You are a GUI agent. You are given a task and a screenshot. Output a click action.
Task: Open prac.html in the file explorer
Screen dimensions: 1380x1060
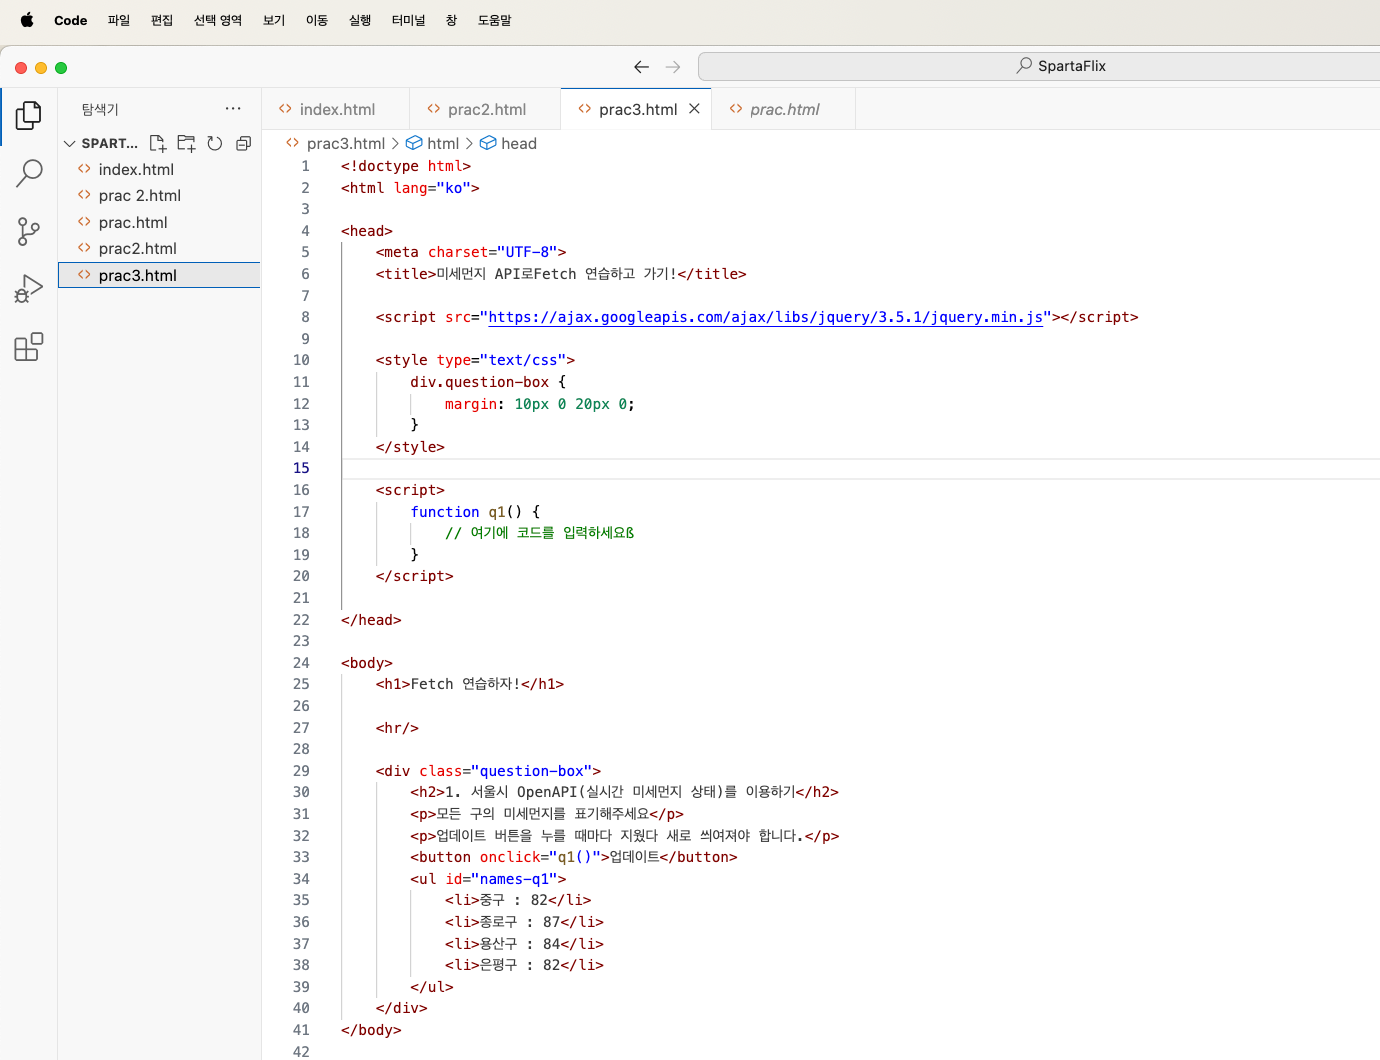(160, 223)
